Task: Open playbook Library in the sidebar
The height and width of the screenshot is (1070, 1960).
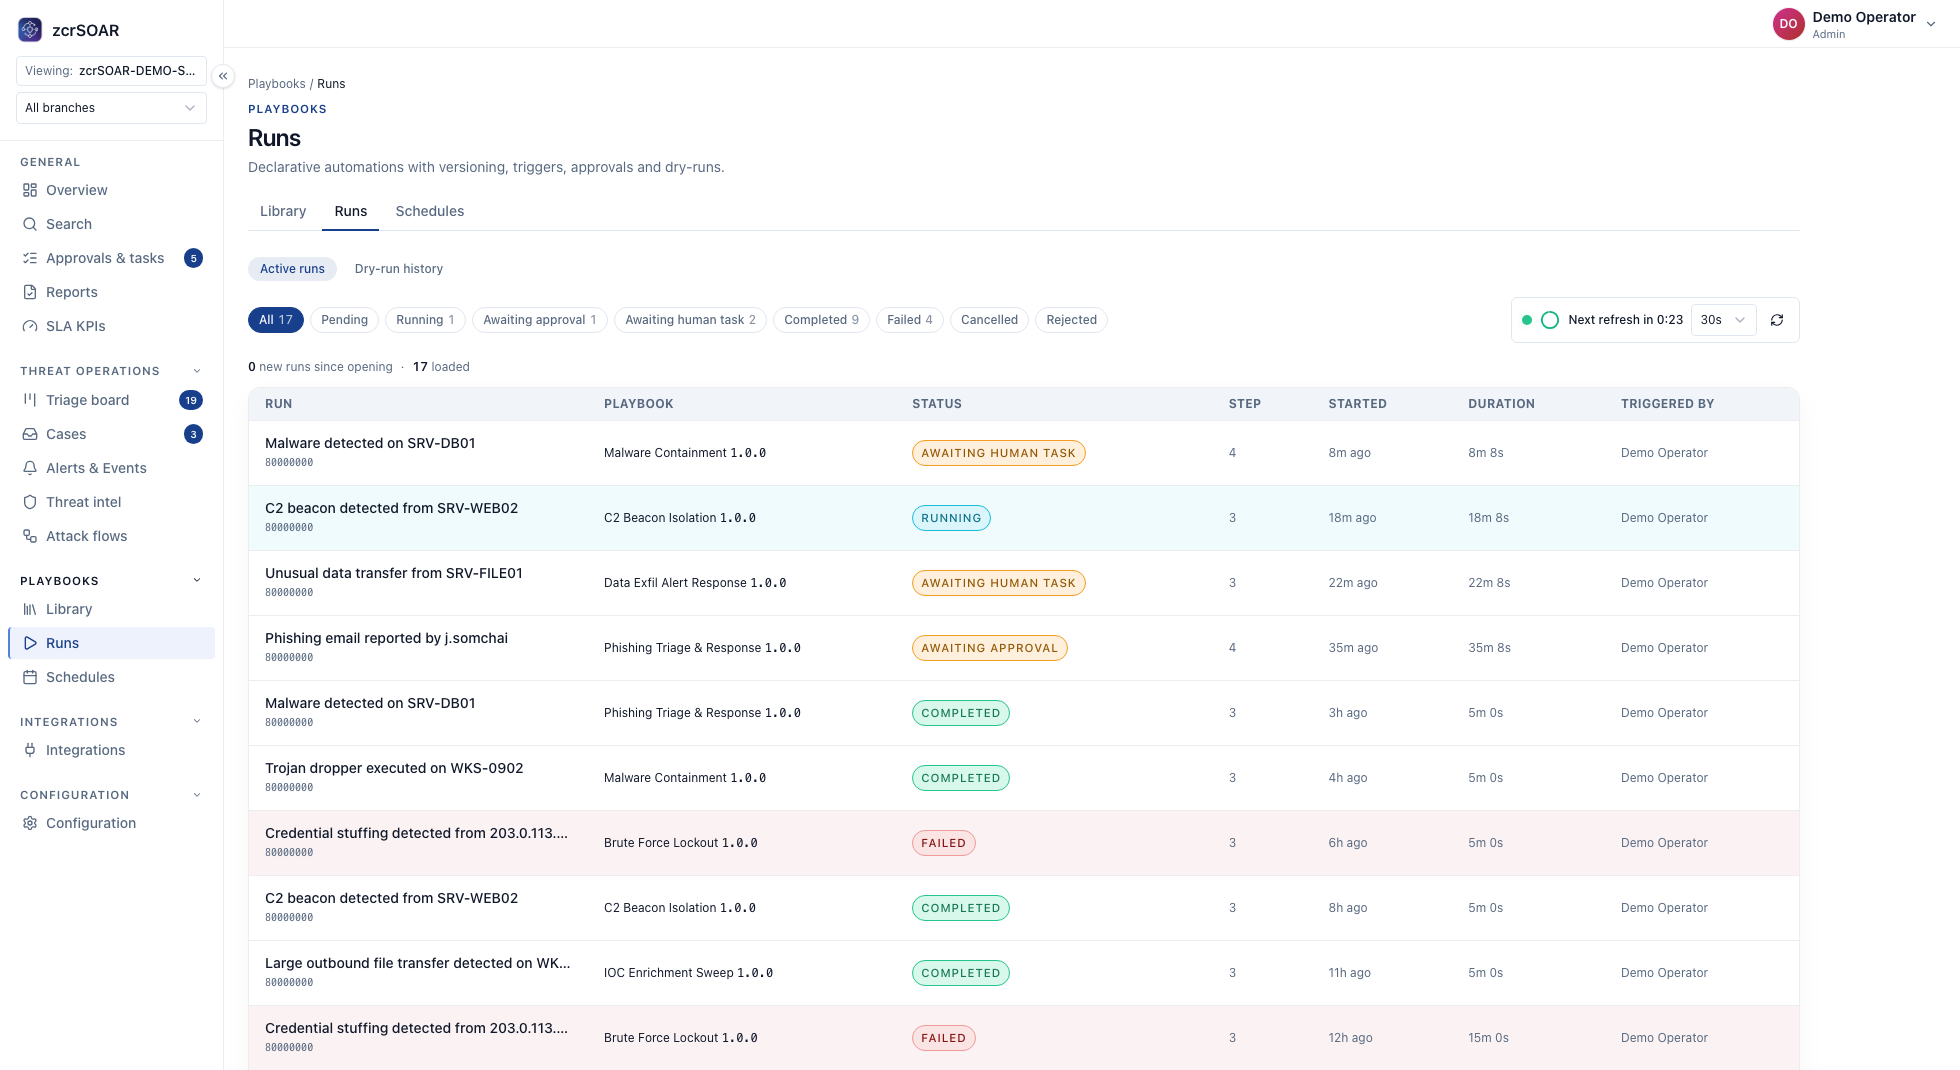Action: click(x=111, y=609)
